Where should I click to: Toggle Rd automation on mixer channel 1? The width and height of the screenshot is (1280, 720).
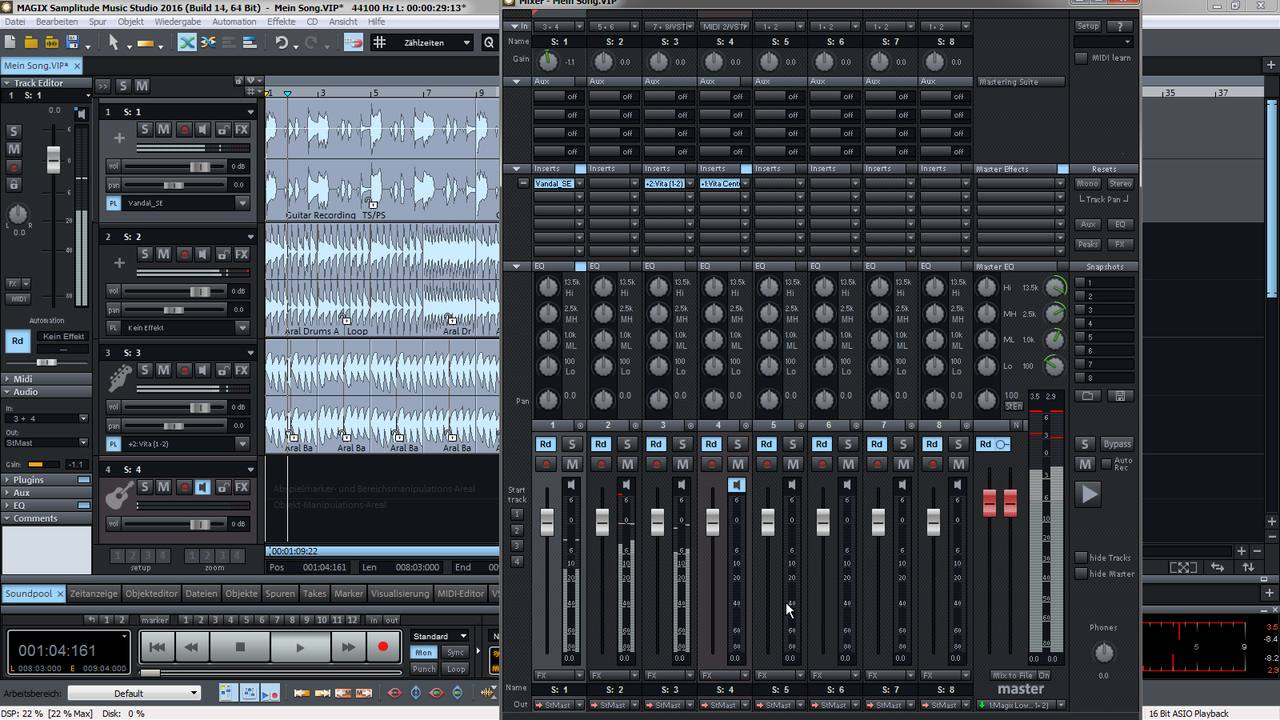(545, 444)
